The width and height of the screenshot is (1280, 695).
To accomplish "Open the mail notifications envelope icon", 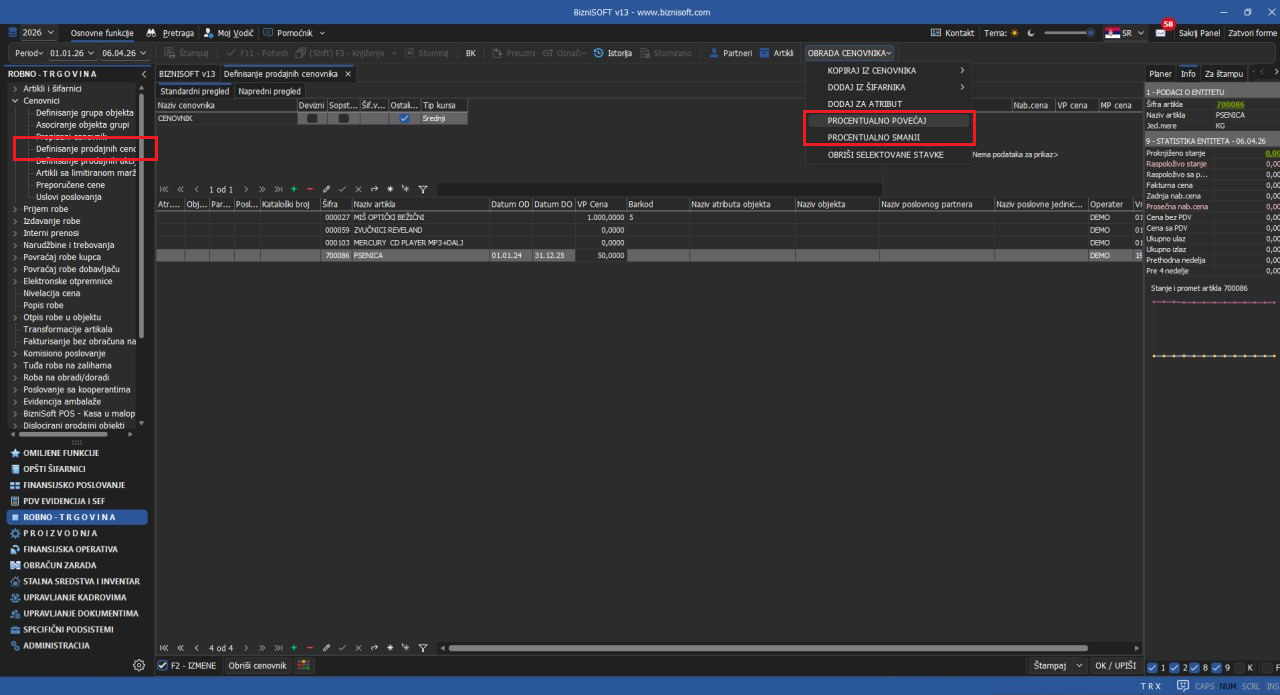I will coord(1161,33).
